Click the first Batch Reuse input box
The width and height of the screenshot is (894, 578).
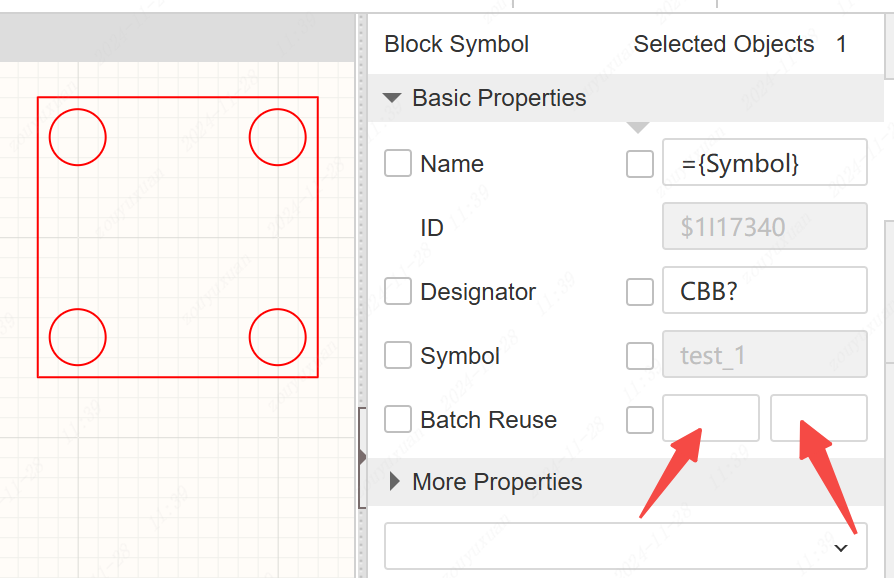(x=711, y=418)
